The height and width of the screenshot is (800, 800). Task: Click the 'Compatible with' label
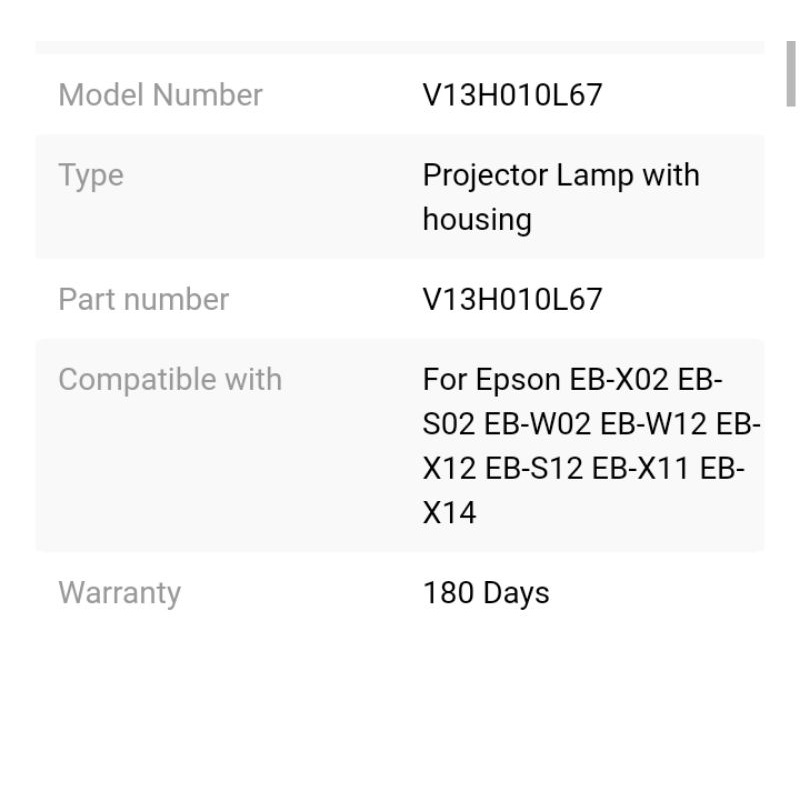point(170,380)
